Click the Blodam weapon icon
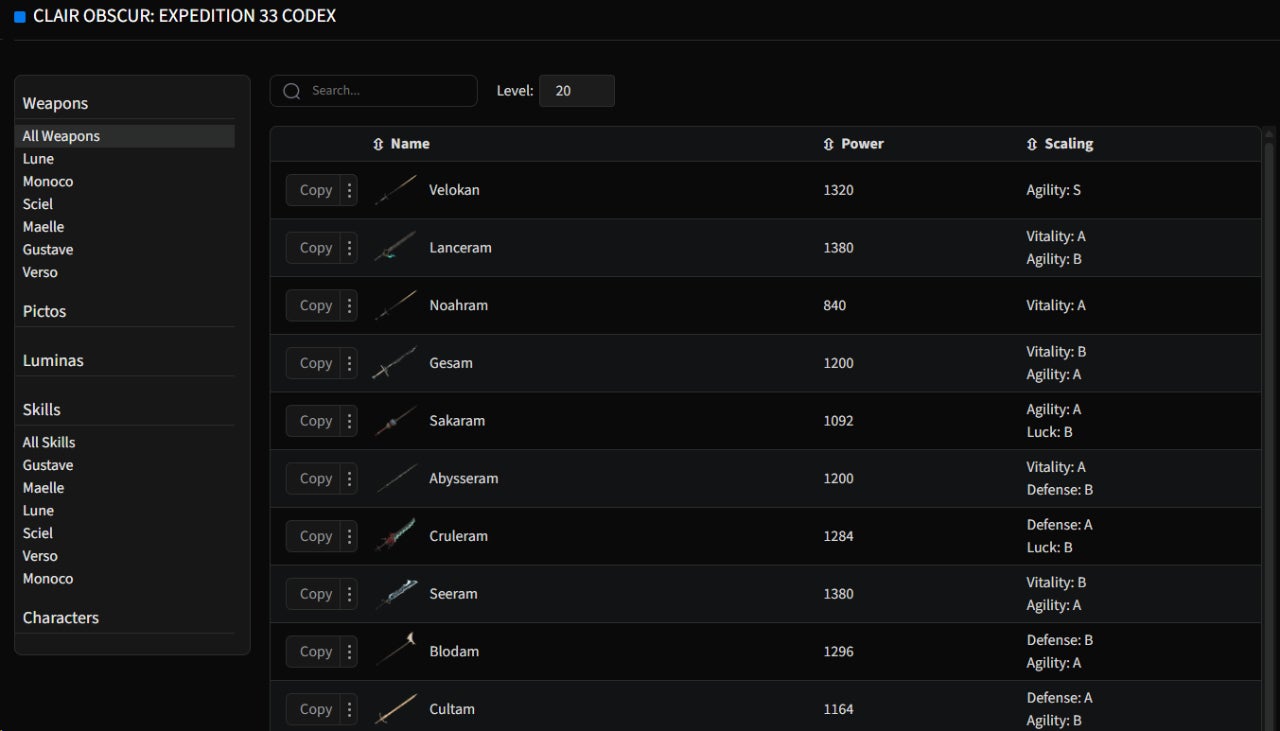 (396, 651)
